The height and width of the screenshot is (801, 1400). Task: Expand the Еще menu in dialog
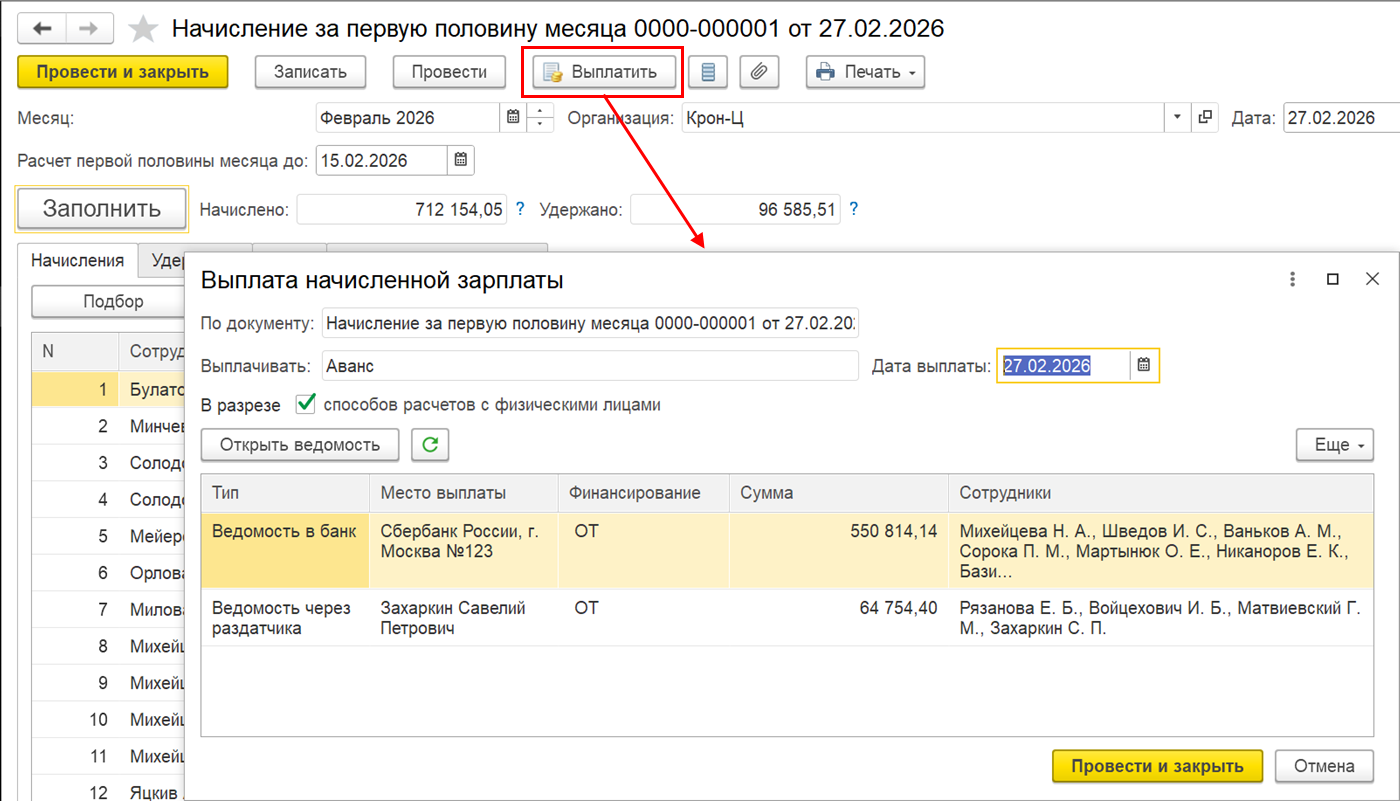[1334, 445]
